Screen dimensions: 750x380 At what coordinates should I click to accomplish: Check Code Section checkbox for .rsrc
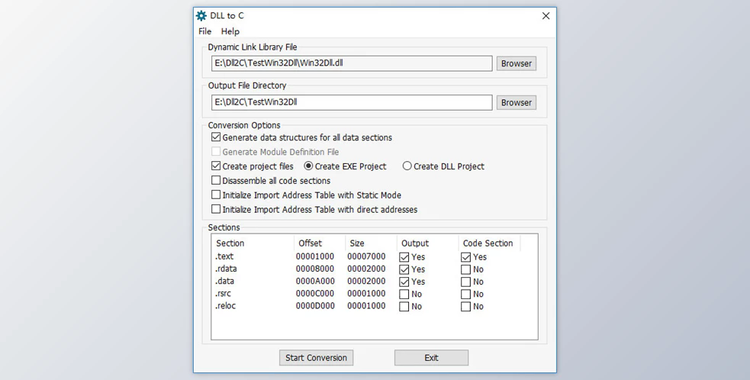click(466, 294)
